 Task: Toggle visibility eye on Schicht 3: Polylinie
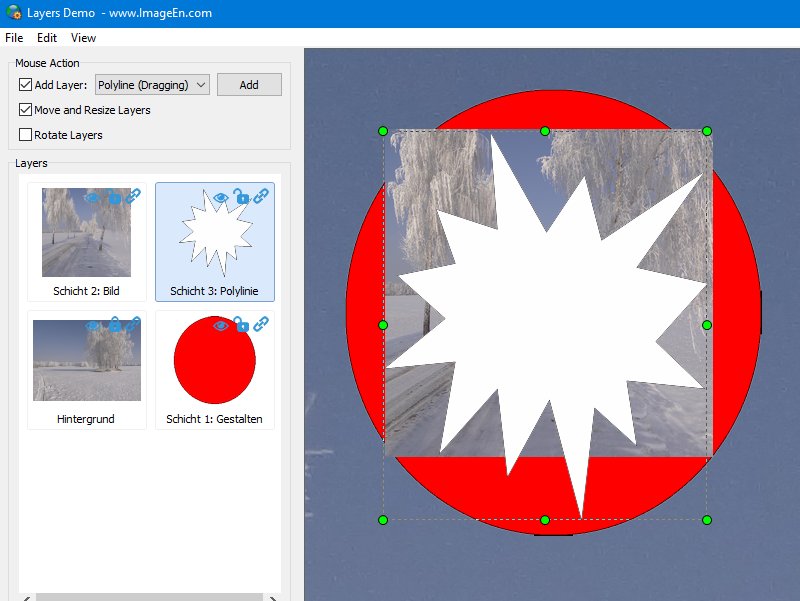[220, 197]
